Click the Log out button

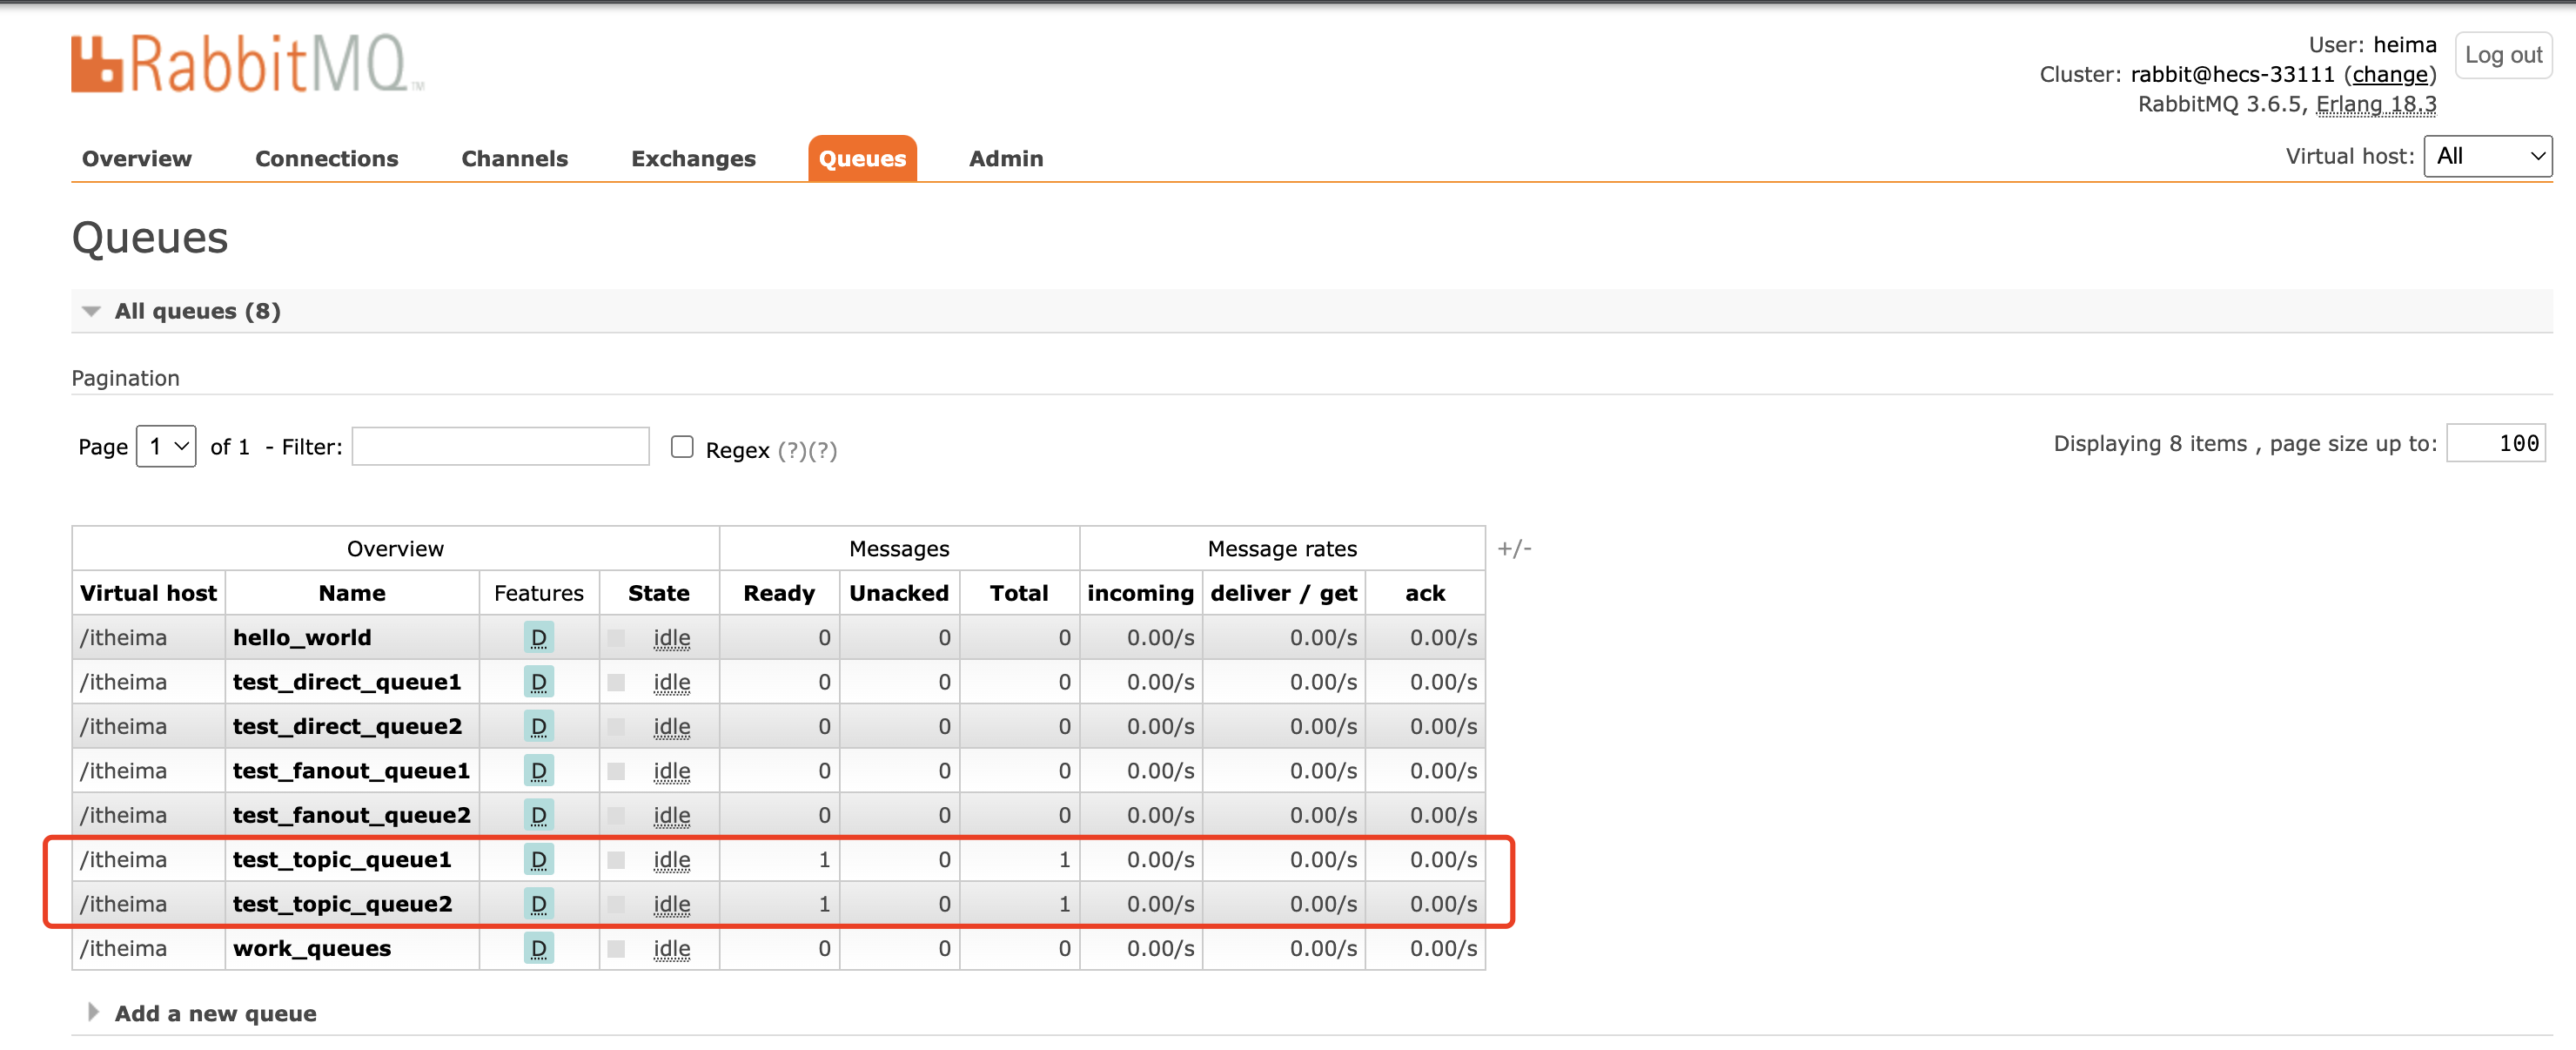2502,55
